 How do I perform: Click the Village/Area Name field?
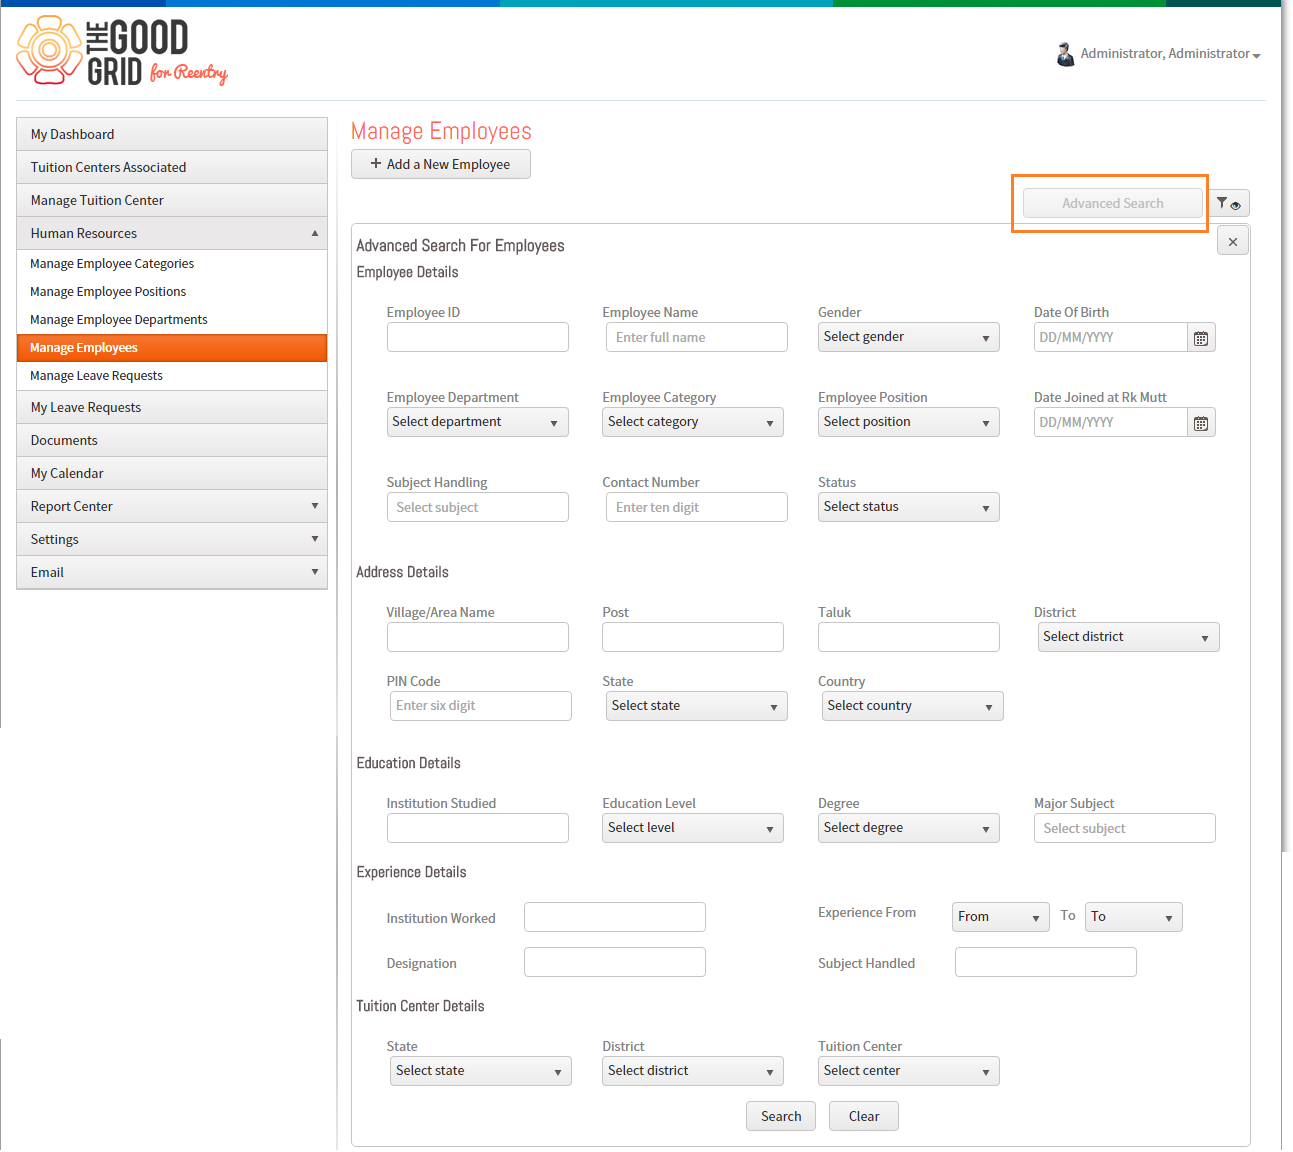coord(477,637)
